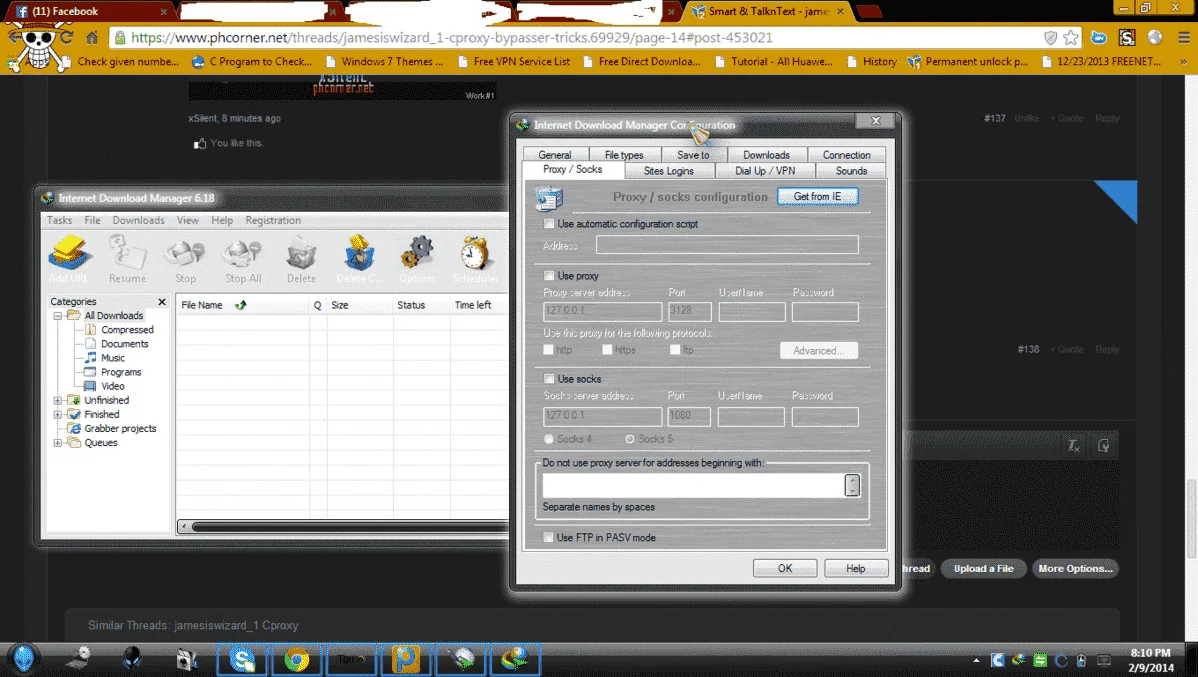Click the like thumb icon under post
The width and height of the screenshot is (1198, 677).
pyautogui.click(x=200, y=143)
